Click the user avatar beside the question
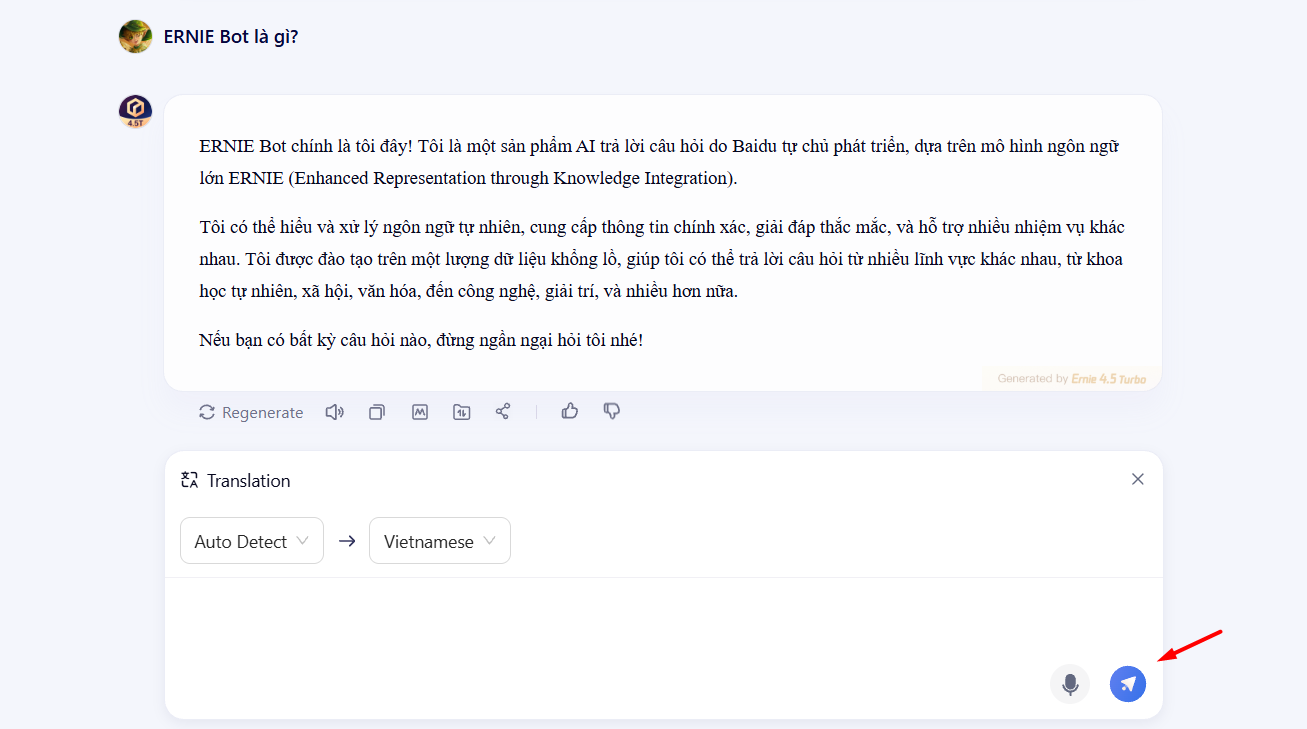The height and width of the screenshot is (729, 1307). 135,37
